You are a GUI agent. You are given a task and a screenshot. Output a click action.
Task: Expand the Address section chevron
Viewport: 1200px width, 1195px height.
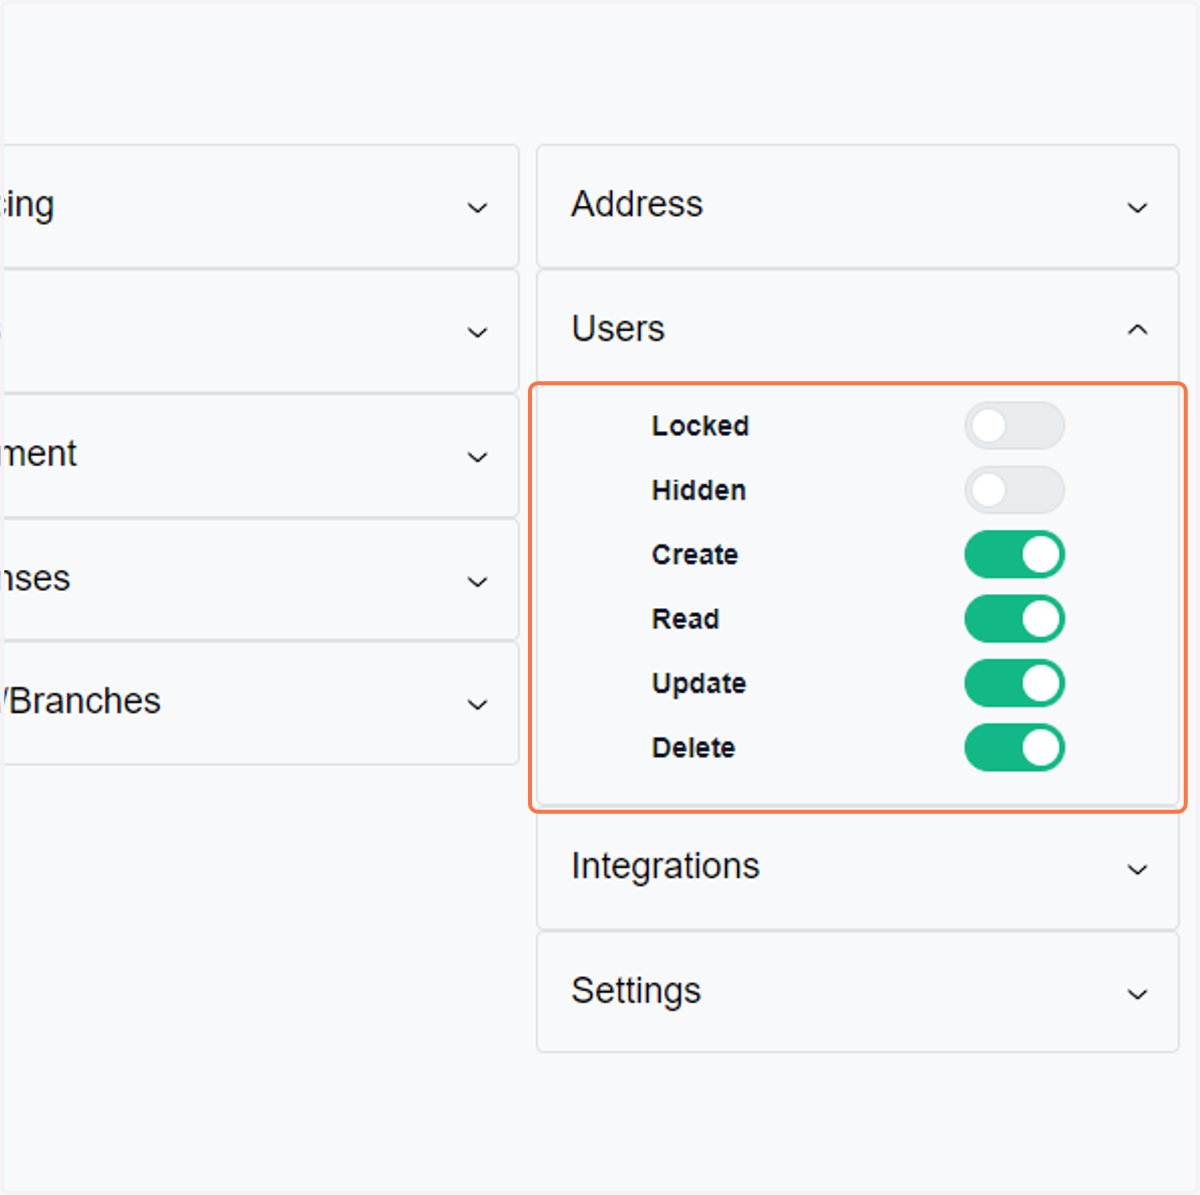(x=1137, y=207)
